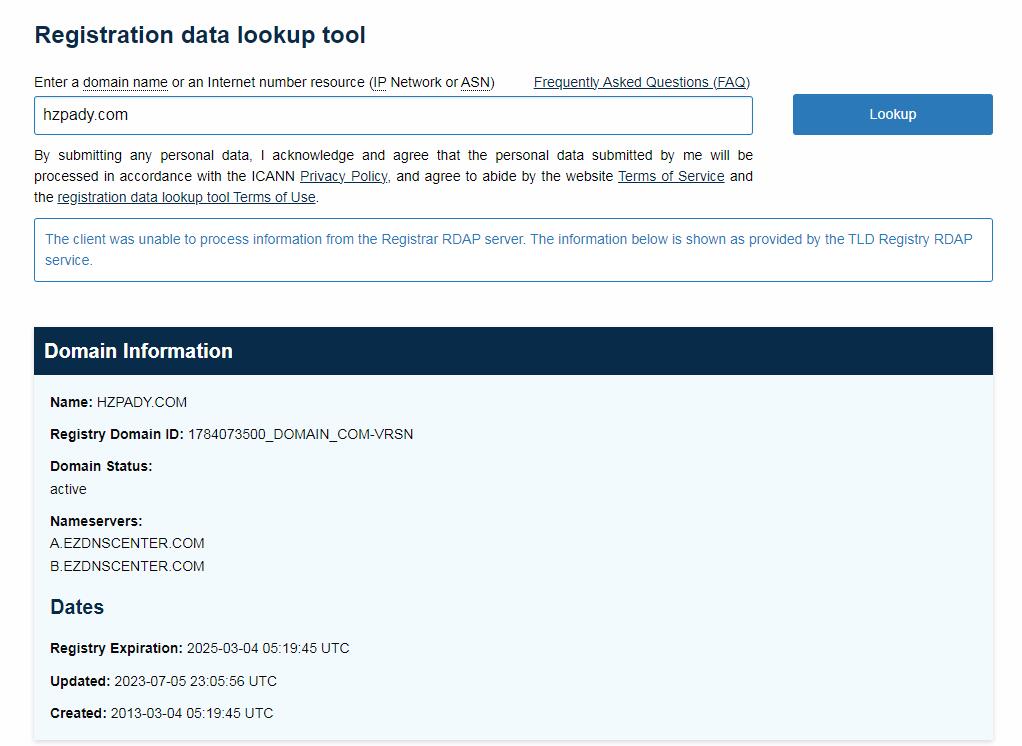1022x746 pixels.
Task: Click the "active" domain status text
Action: tap(68, 489)
